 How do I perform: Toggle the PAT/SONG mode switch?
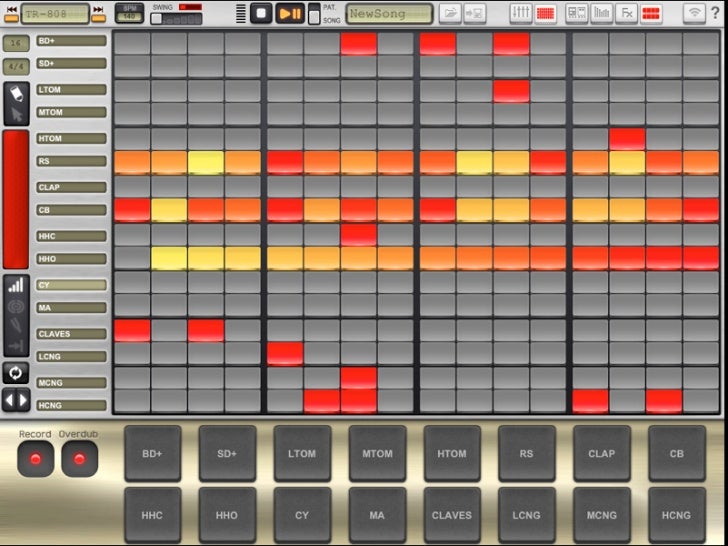tap(314, 13)
